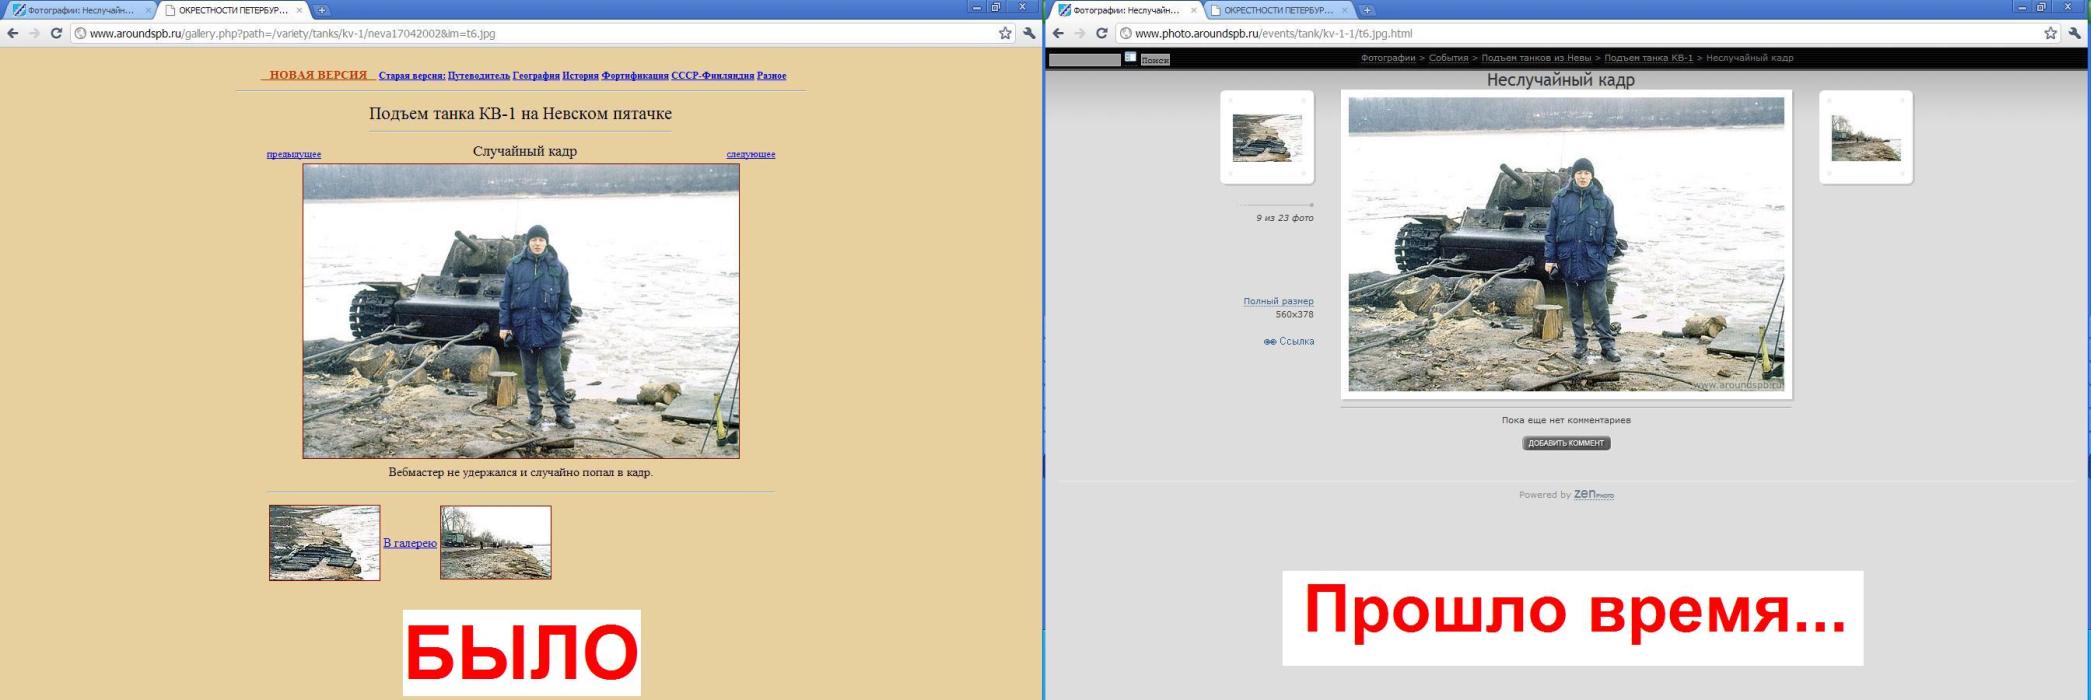Open the Подъем танка КВ-1 breadcrumb

[1649, 58]
